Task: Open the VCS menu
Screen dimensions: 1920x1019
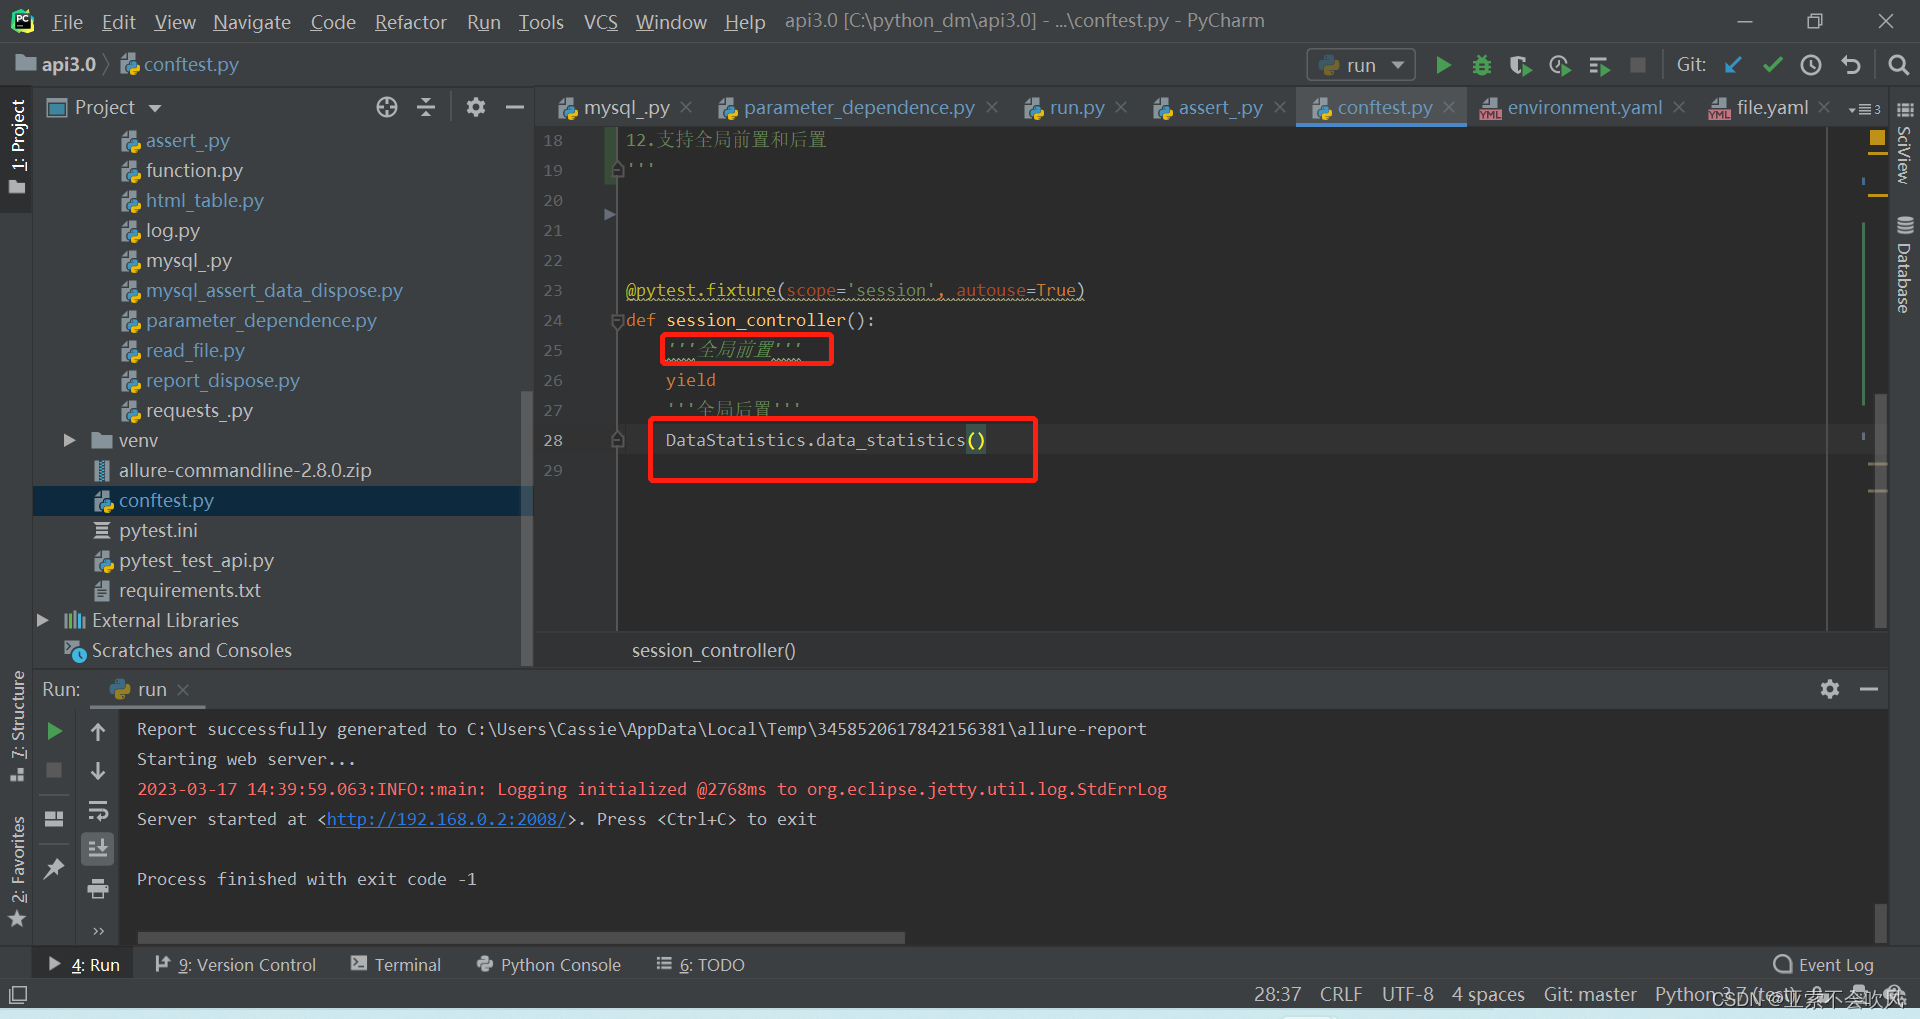Action: click(600, 22)
